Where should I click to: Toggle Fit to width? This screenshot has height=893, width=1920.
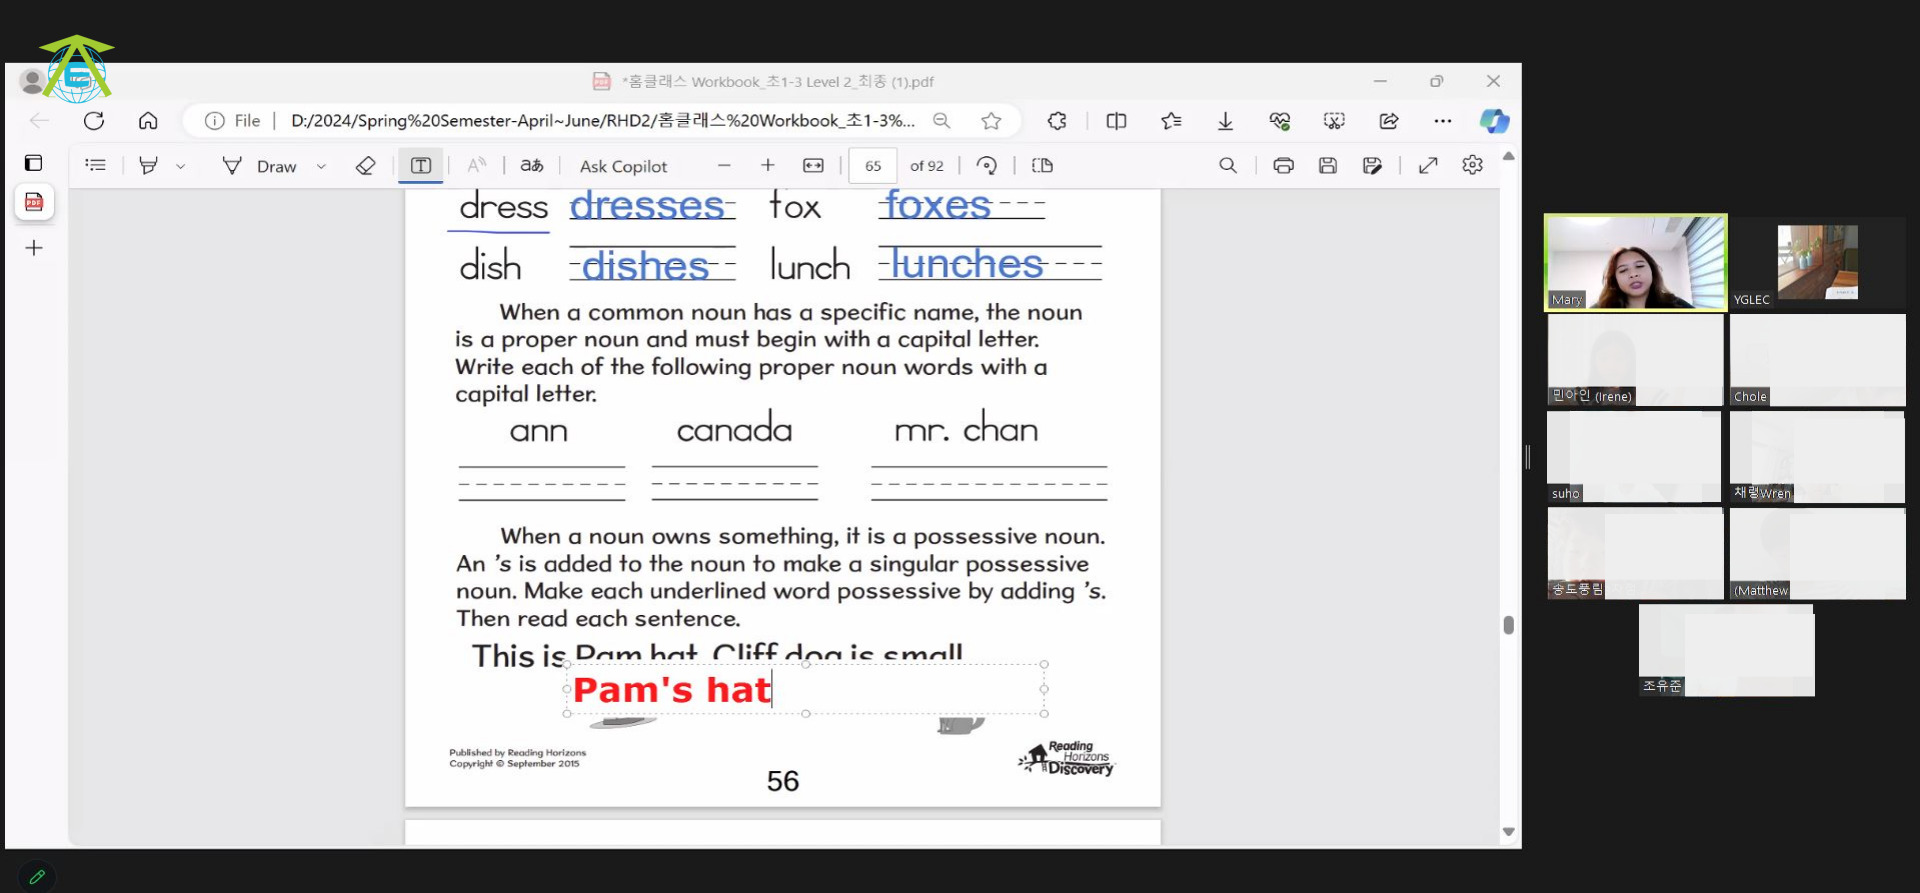(813, 165)
